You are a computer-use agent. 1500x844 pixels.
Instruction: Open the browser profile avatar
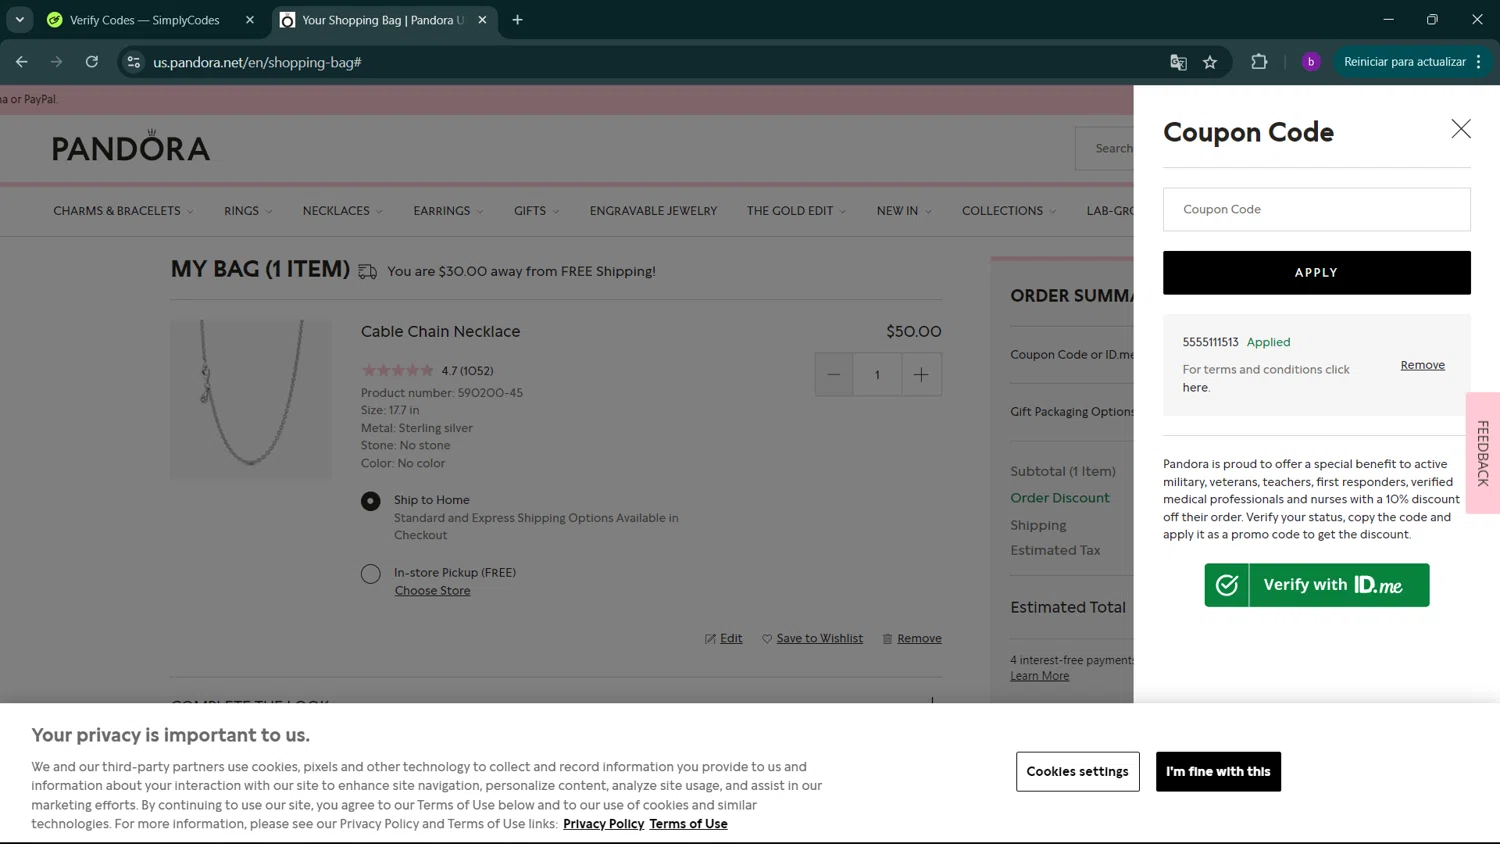point(1311,62)
